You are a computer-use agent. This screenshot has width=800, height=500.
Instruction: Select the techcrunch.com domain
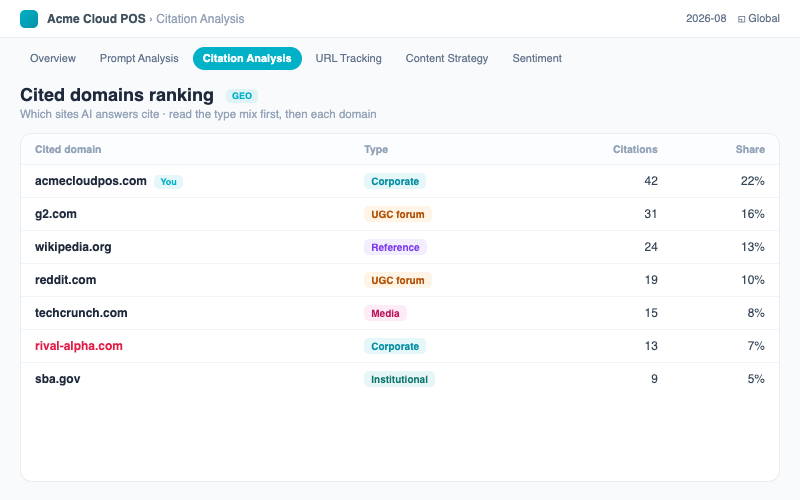coord(81,313)
